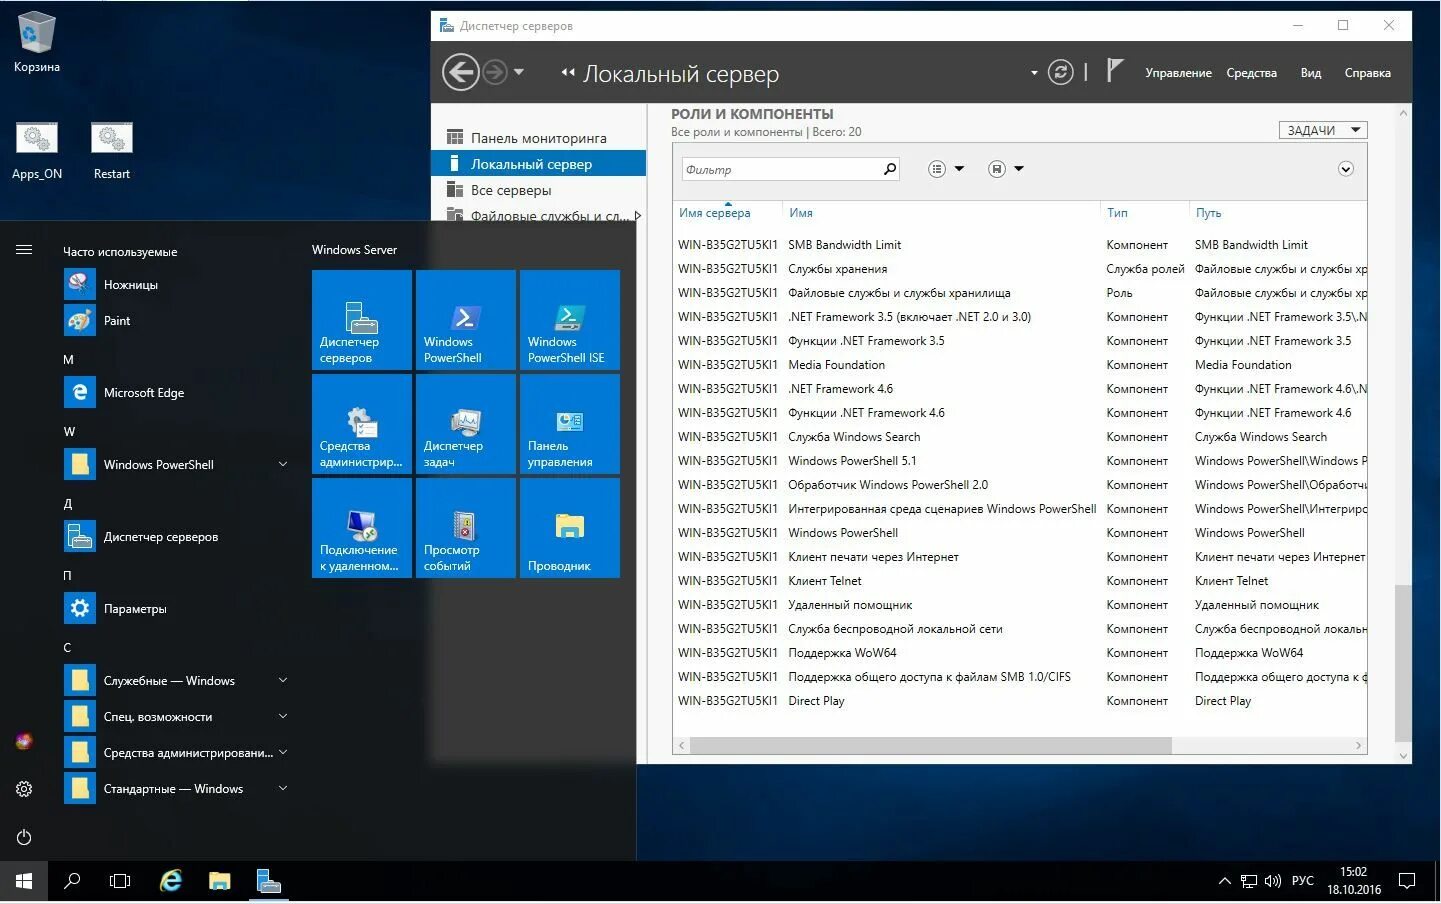Sort by the Имя сервера column header
This screenshot has width=1441, height=904.
pyautogui.click(x=714, y=213)
